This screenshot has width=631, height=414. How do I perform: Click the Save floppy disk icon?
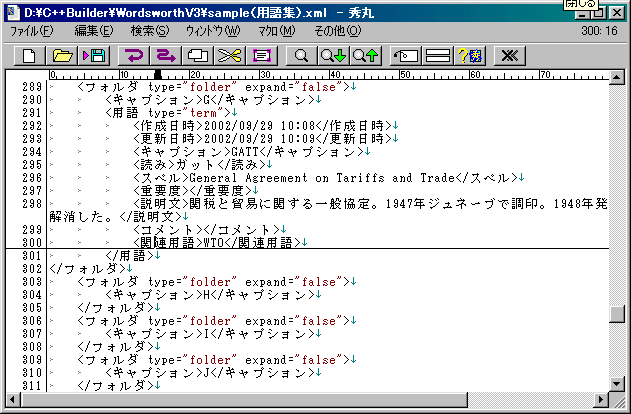(95, 55)
